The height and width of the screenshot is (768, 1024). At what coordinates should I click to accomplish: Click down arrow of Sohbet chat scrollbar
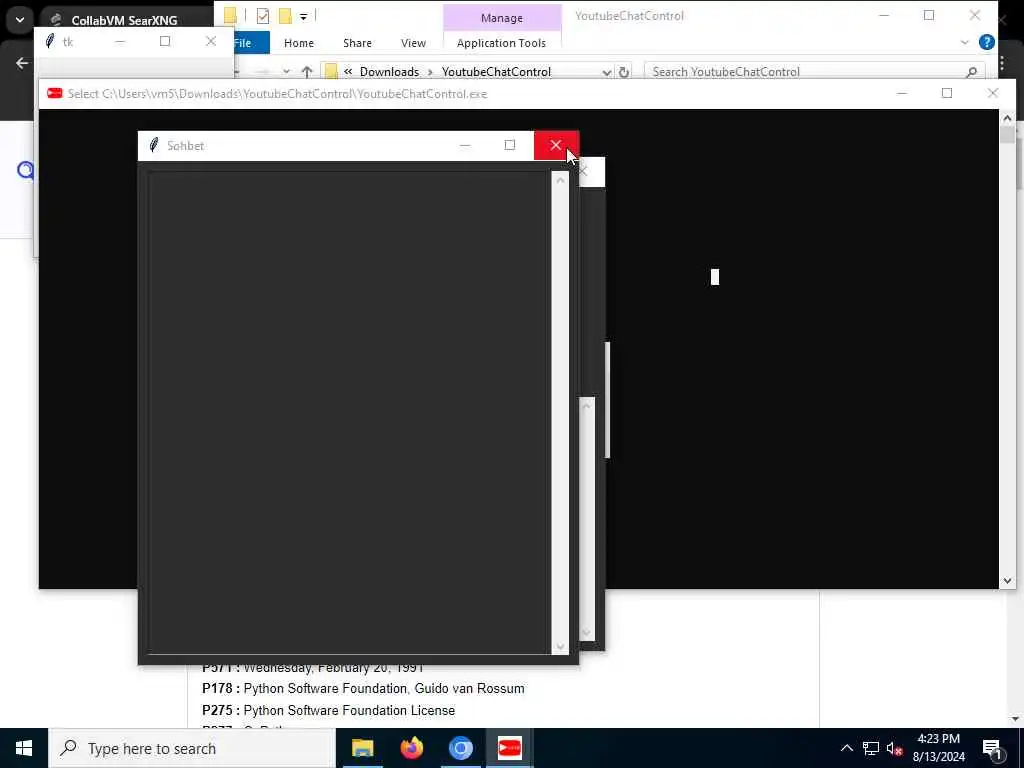pyautogui.click(x=560, y=647)
